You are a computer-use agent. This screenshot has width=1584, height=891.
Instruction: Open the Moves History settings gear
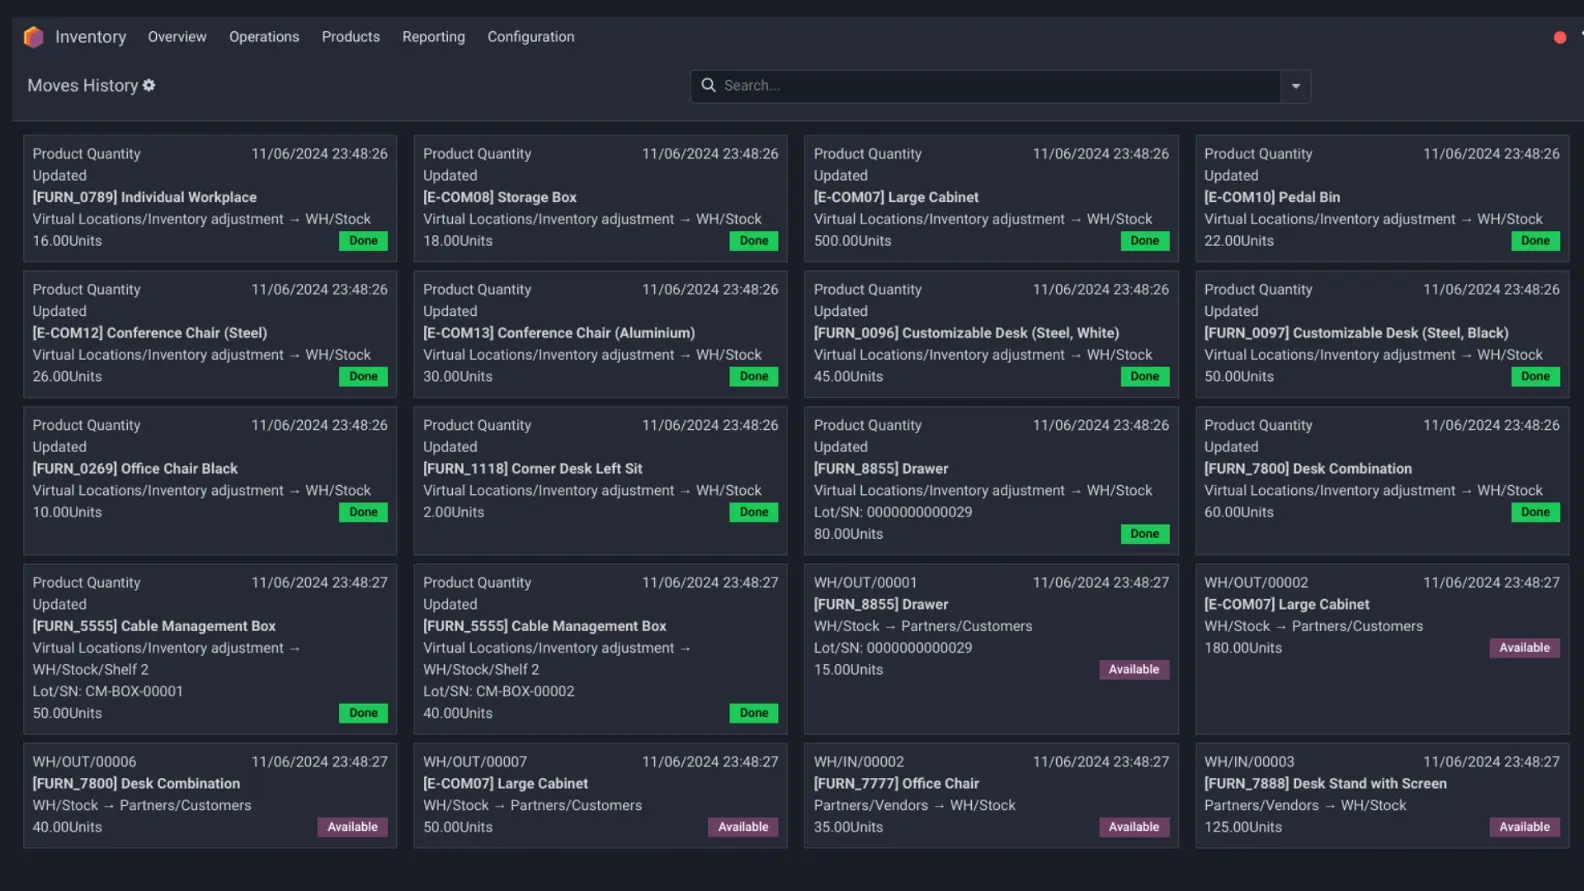[149, 86]
